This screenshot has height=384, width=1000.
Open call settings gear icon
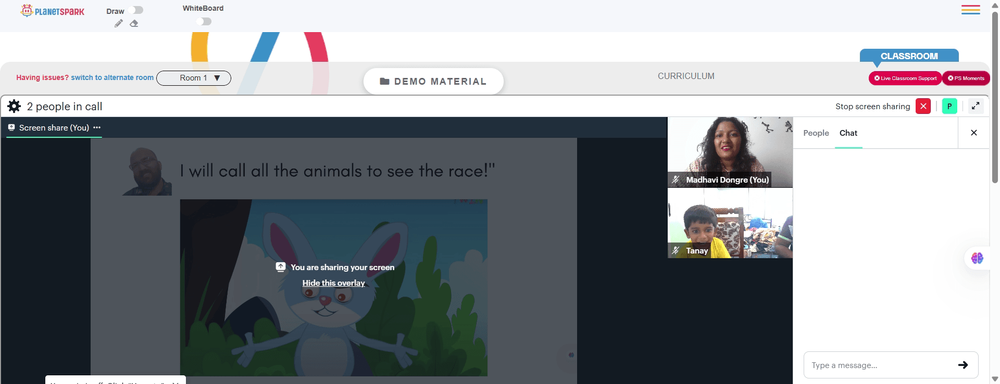(14, 107)
